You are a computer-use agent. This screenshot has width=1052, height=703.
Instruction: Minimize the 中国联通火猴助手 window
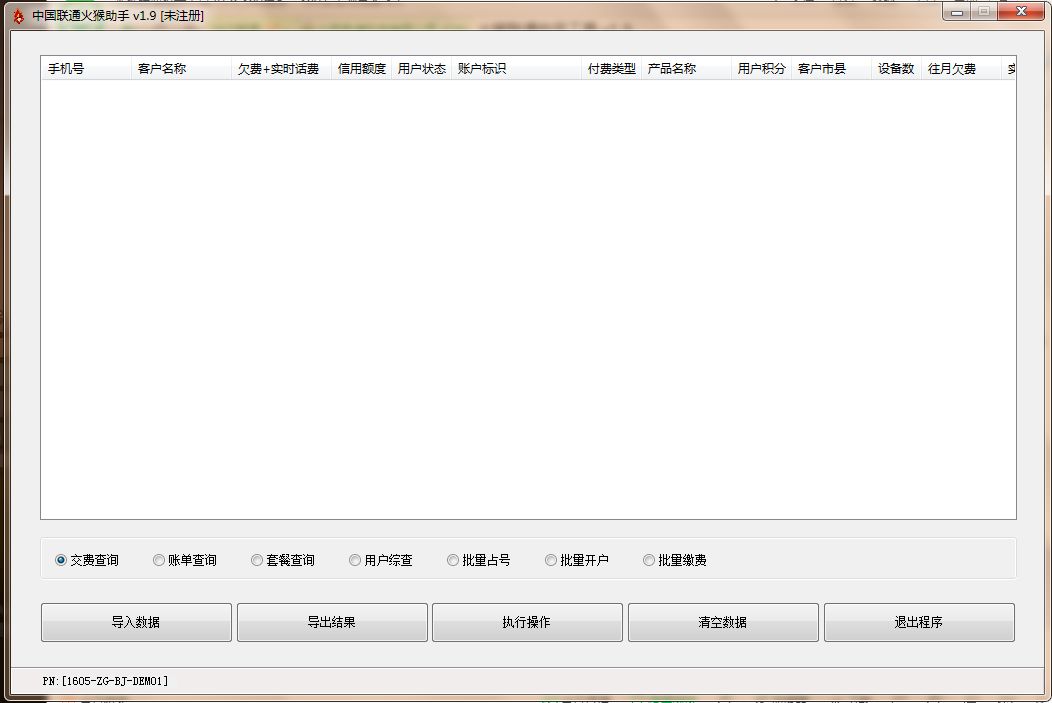tap(957, 11)
